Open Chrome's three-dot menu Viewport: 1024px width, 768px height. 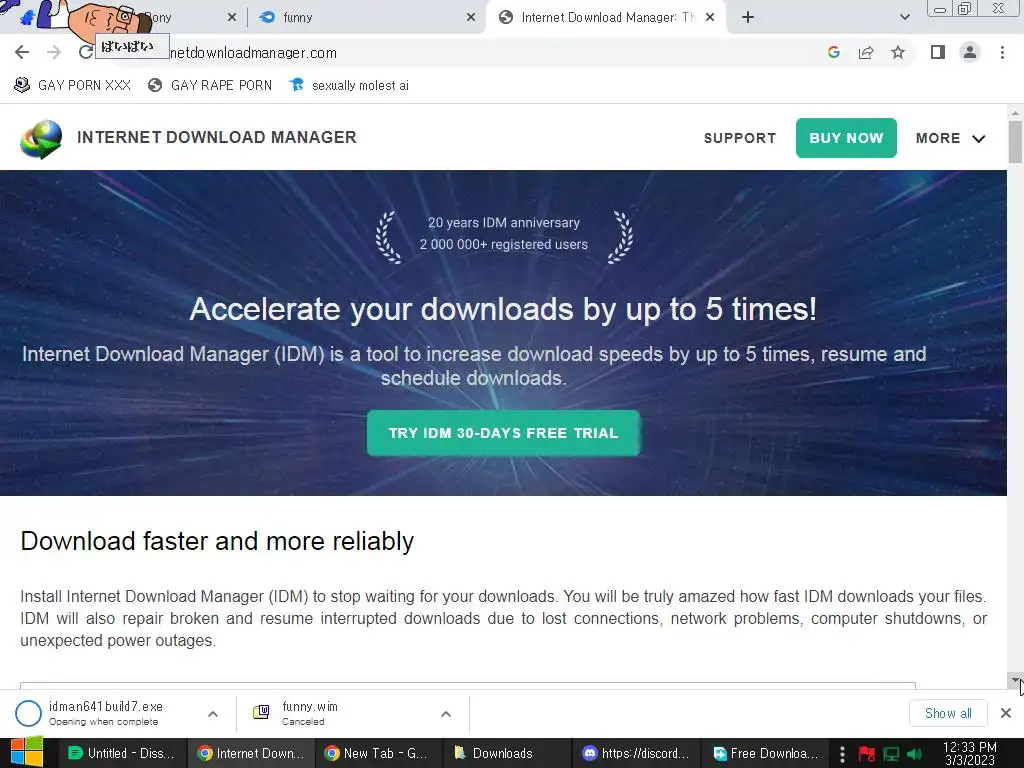click(x=1002, y=52)
